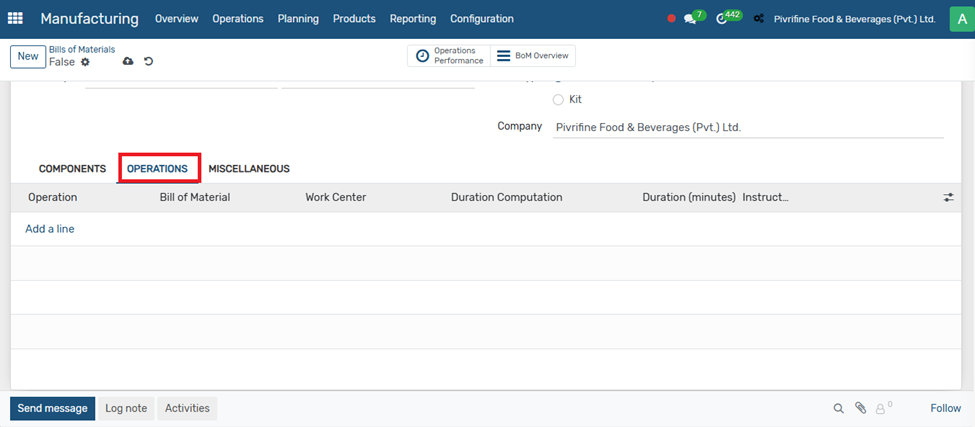Click the gear actions icon beside False
The image size is (975, 427).
coord(85,63)
